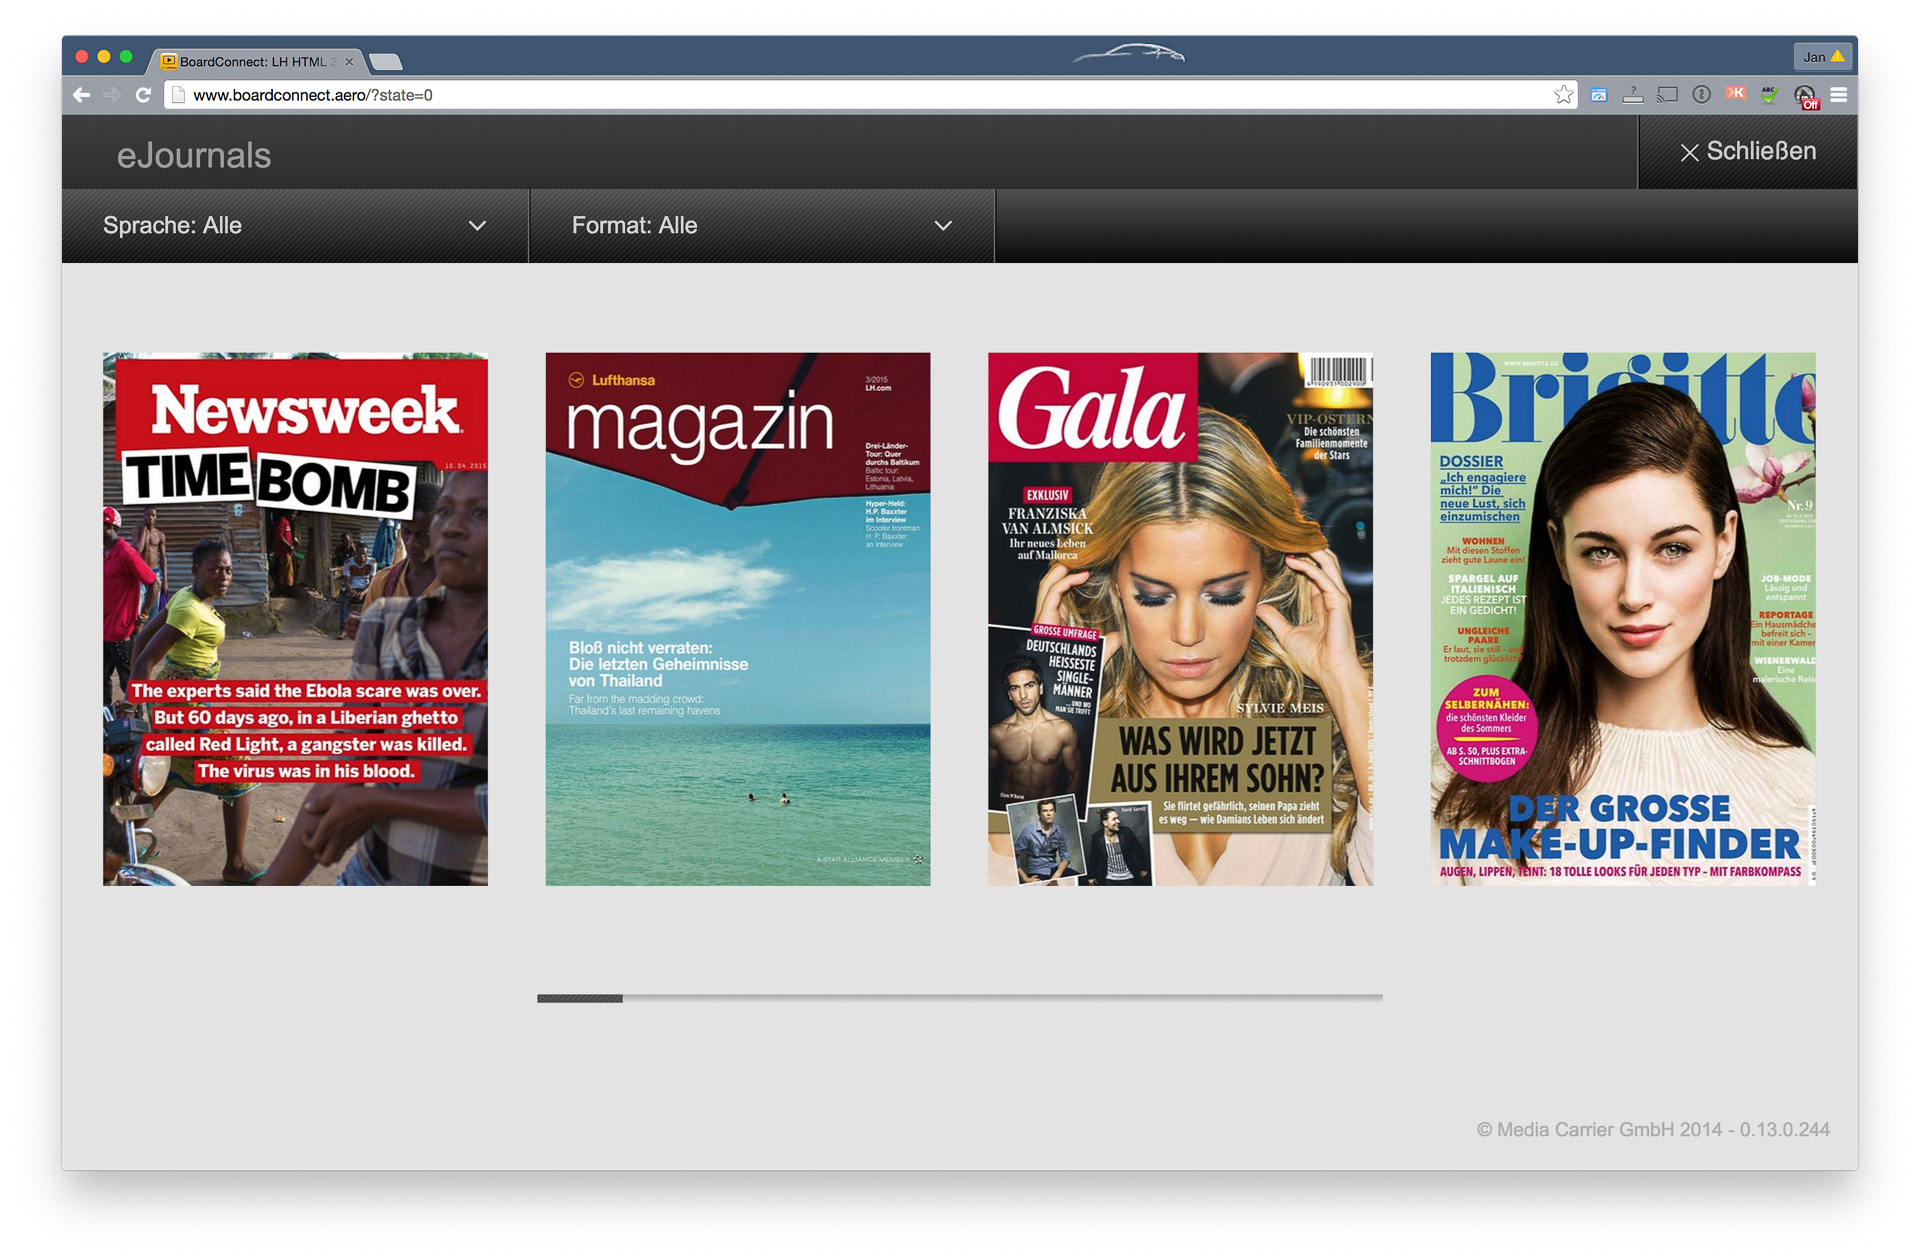Click the question mark extension icon
Image resolution: width=1920 pixels, height=1259 pixels.
(1633, 95)
